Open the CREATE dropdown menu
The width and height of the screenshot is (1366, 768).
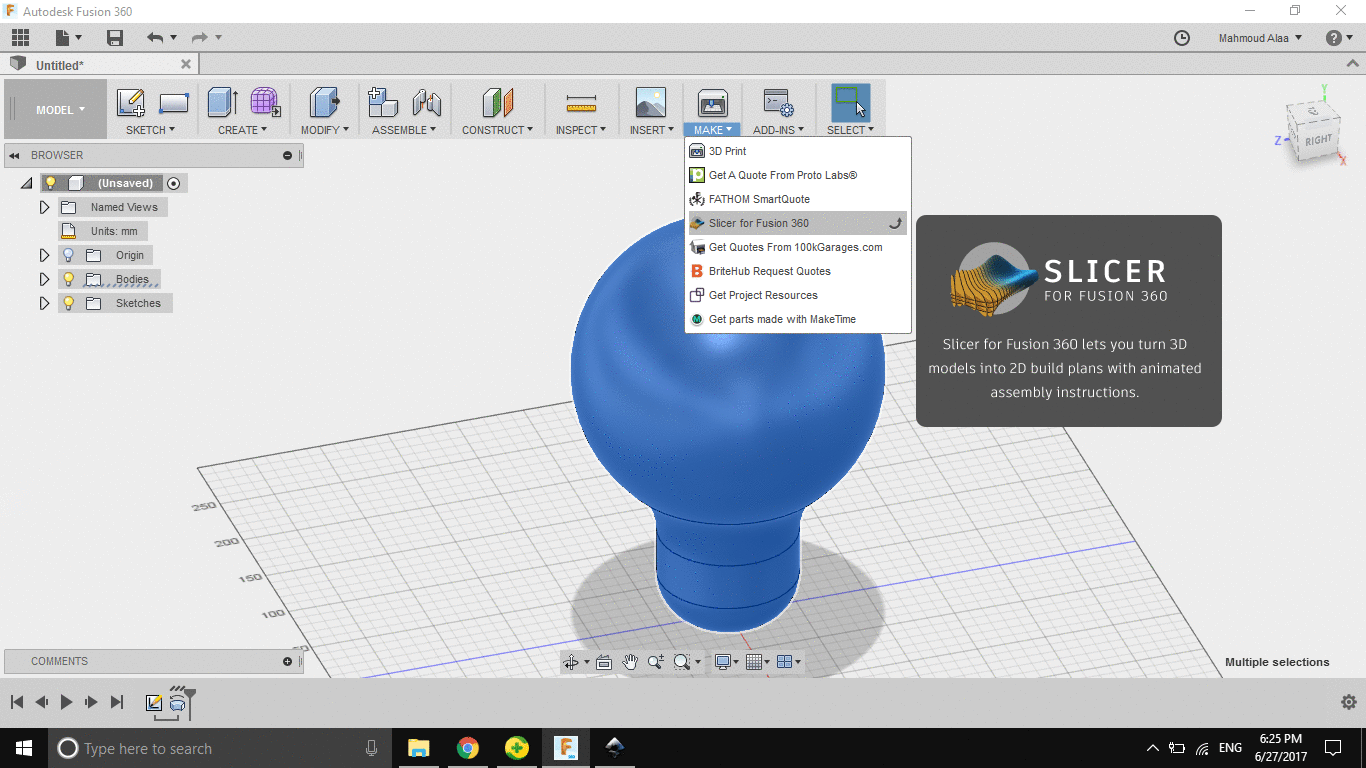(243, 130)
